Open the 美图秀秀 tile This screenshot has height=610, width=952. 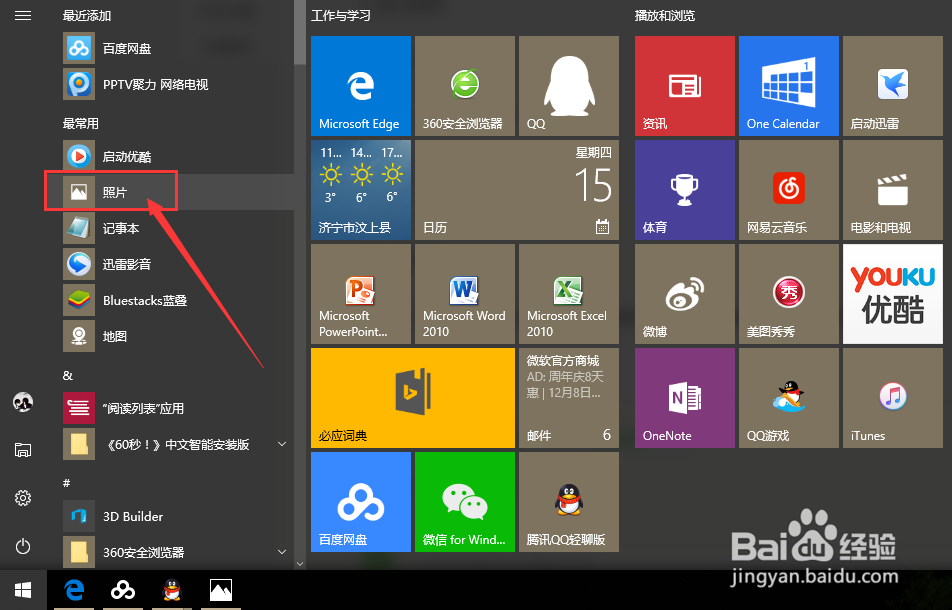coord(789,294)
